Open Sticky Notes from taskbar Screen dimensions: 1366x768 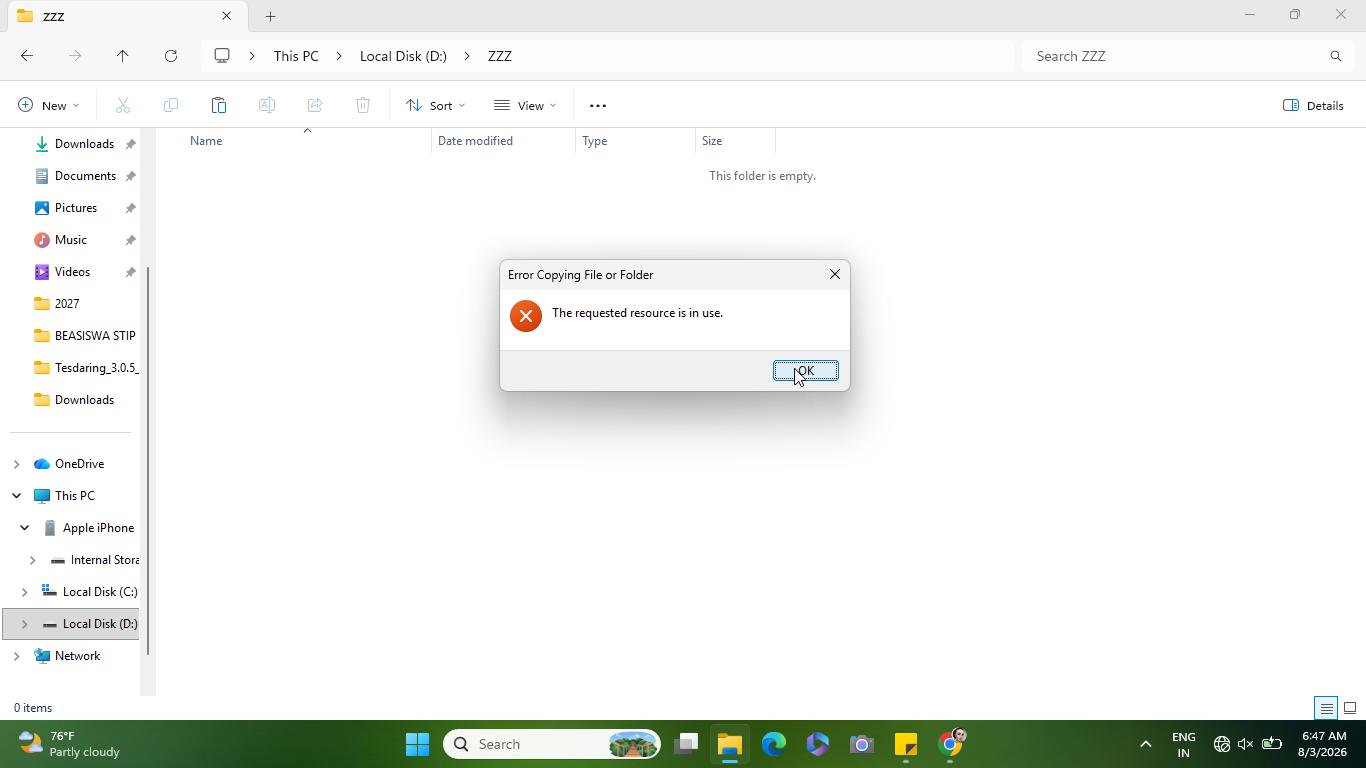[906, 744]
